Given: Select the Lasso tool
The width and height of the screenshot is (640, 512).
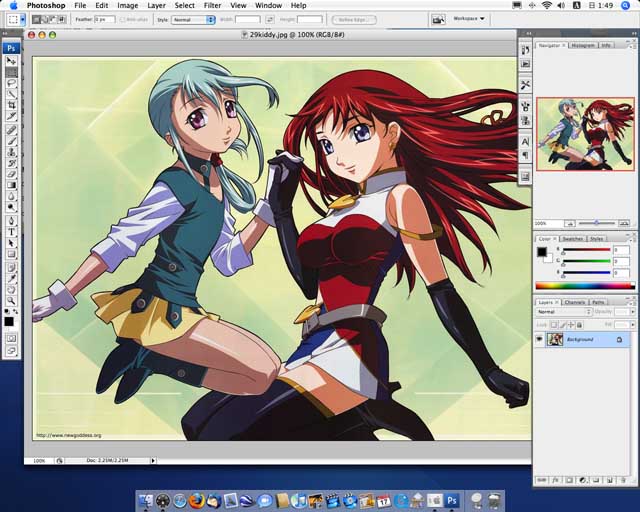Looking at the screenshot, I should (11, 83).
